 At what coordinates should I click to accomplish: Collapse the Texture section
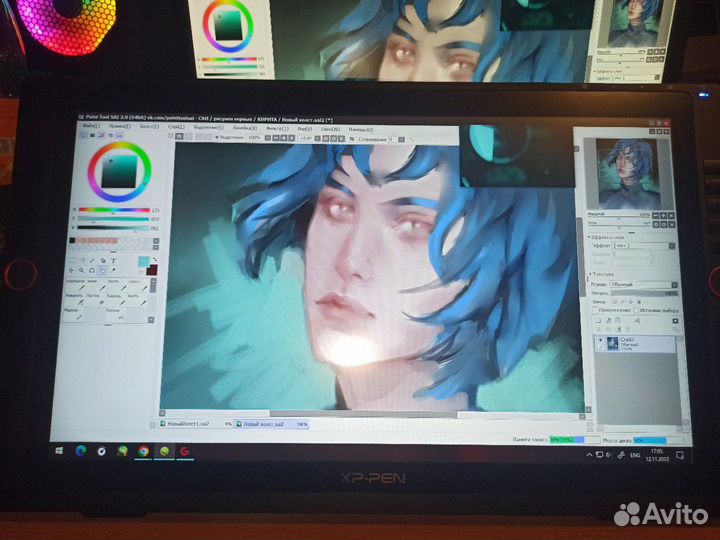591,274
